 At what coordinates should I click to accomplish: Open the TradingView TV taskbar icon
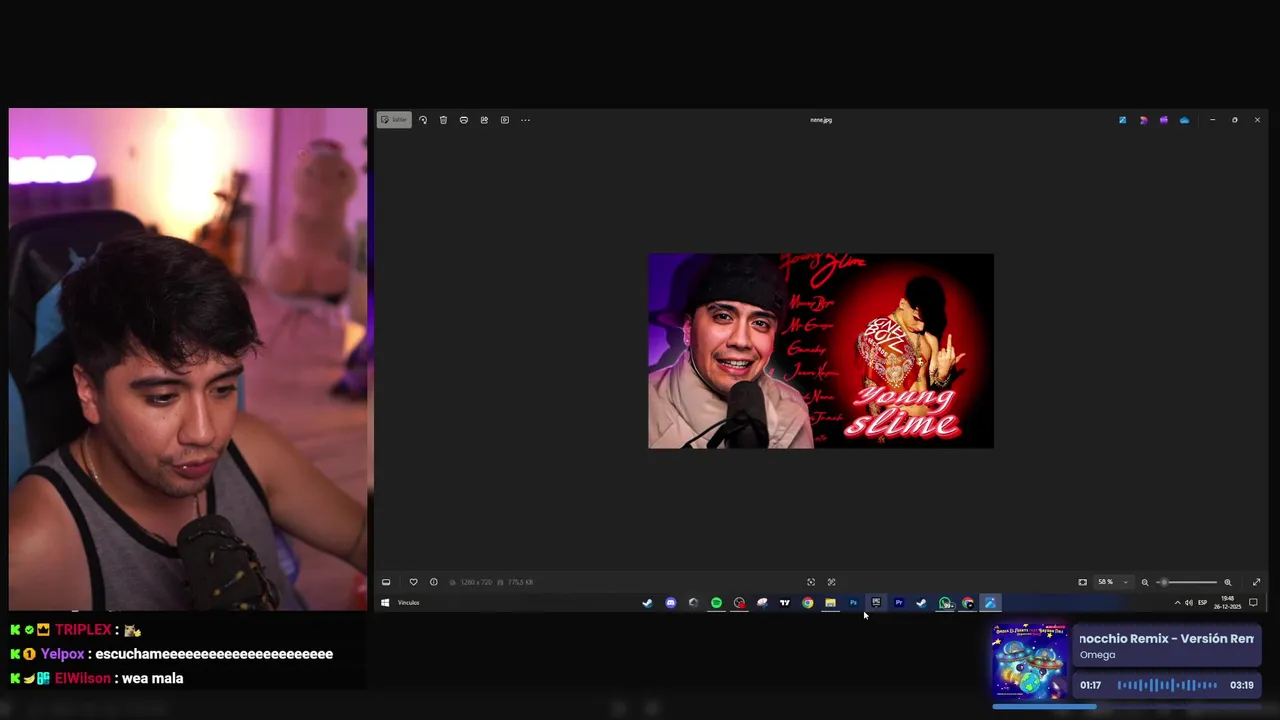(x=785, y=603)
